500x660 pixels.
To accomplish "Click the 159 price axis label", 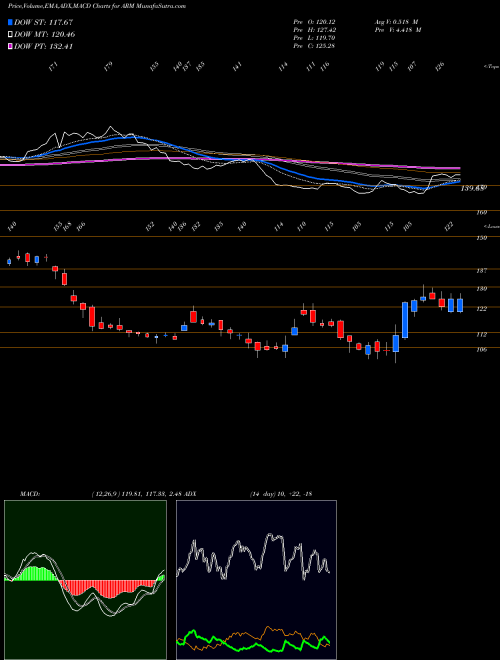I will [x=482, y=238].
